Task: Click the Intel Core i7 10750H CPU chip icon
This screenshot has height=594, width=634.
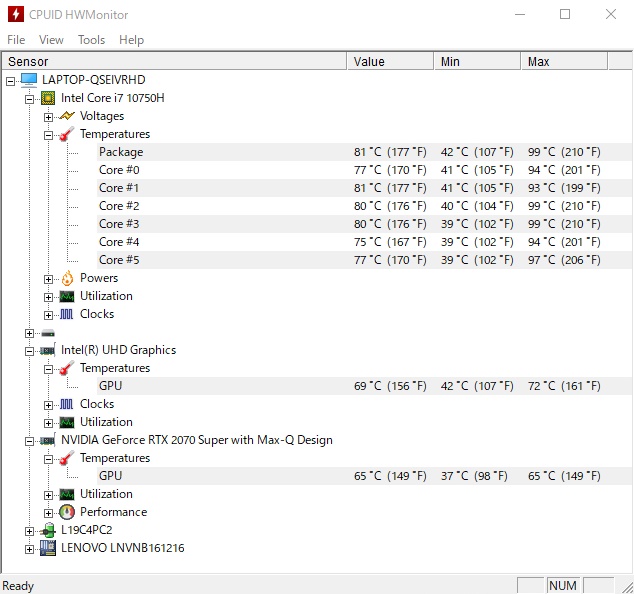Action: click(48, 98)
